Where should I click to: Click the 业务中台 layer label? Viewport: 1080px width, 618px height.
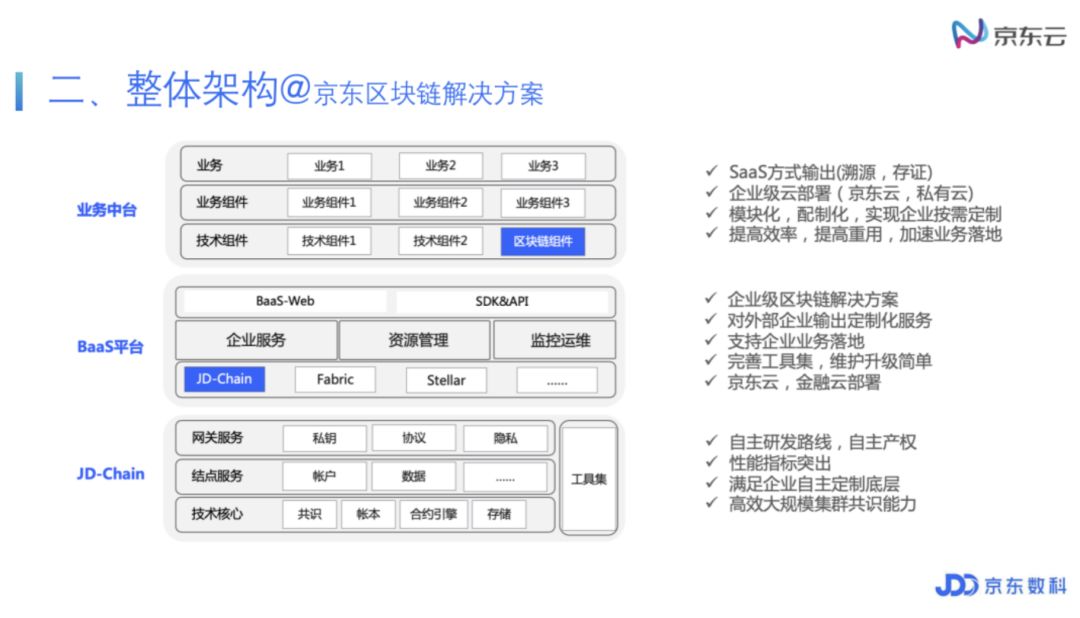(x=107, y=209)
